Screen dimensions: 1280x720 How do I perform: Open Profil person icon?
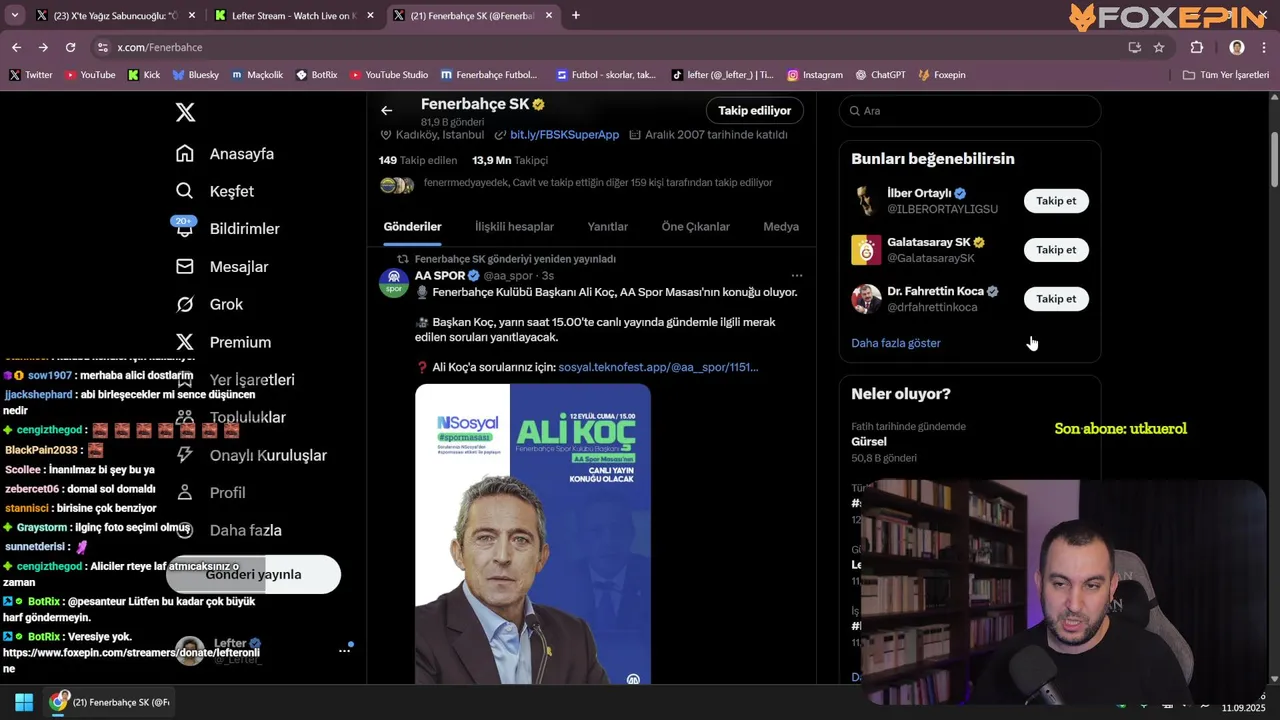185,492
